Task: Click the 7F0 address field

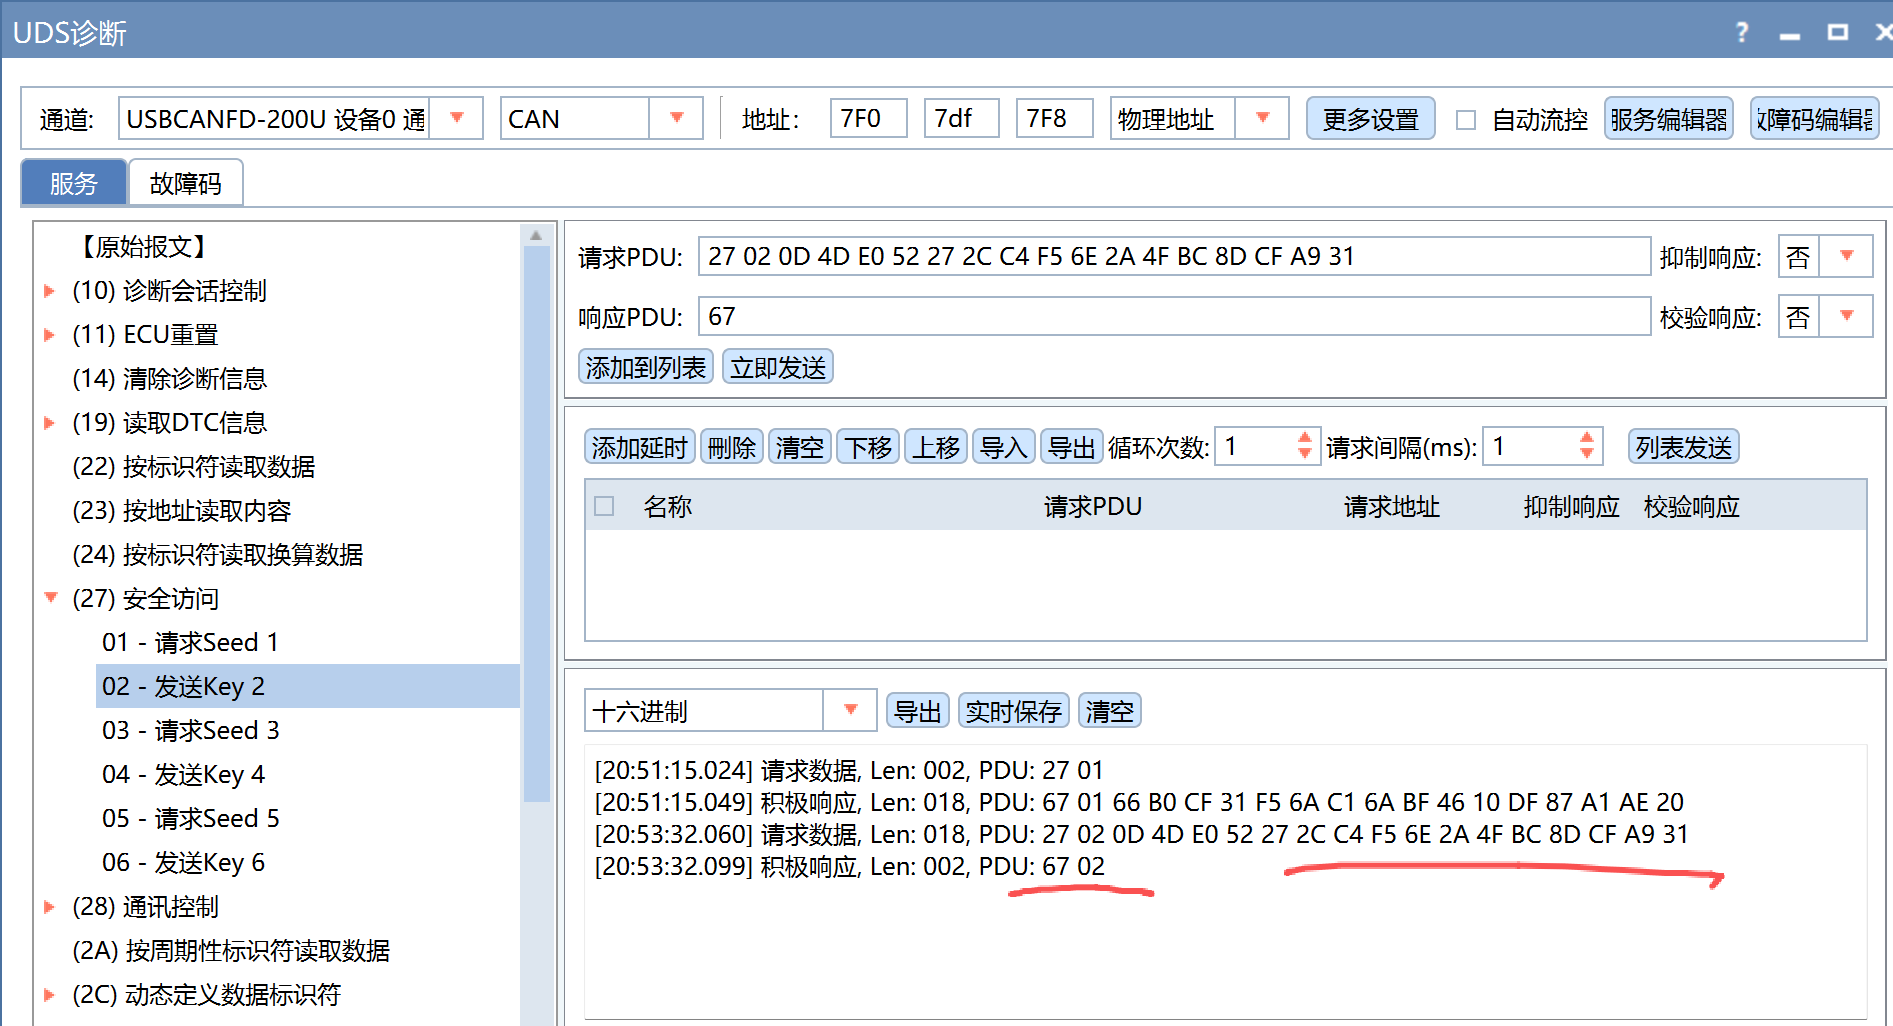Action: [868, 118]
